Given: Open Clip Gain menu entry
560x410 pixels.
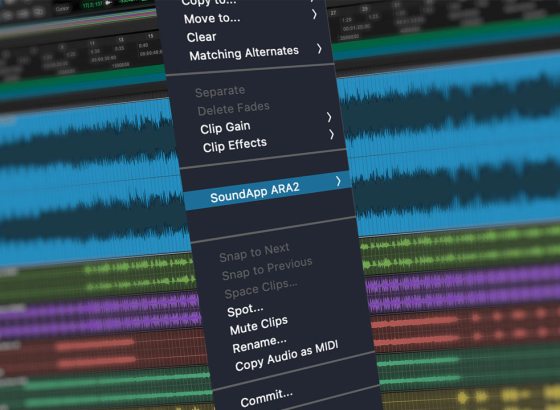Looking at the screenshot, I should pyautogui.click(x=225, y=128).
